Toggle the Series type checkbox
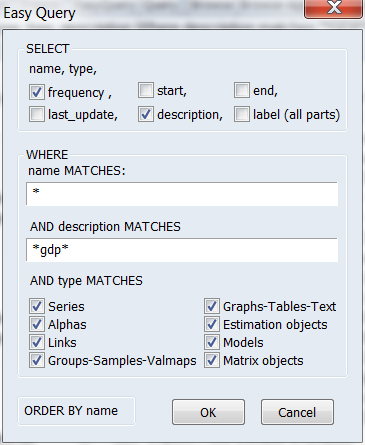The width and height of the screenshot is (365, 445). click(37, 306)
